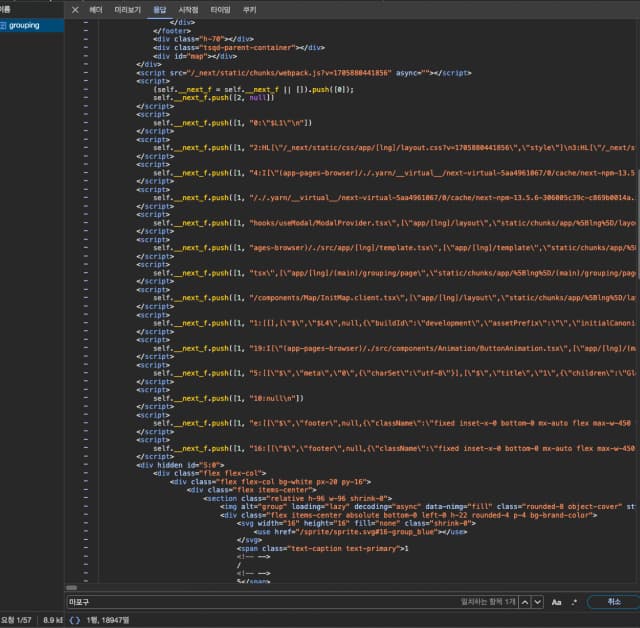The image size is (640, 628).
Task: Click the hooks/useModal/ModalProvider.tsx line
Action: [x=394, y=223]
